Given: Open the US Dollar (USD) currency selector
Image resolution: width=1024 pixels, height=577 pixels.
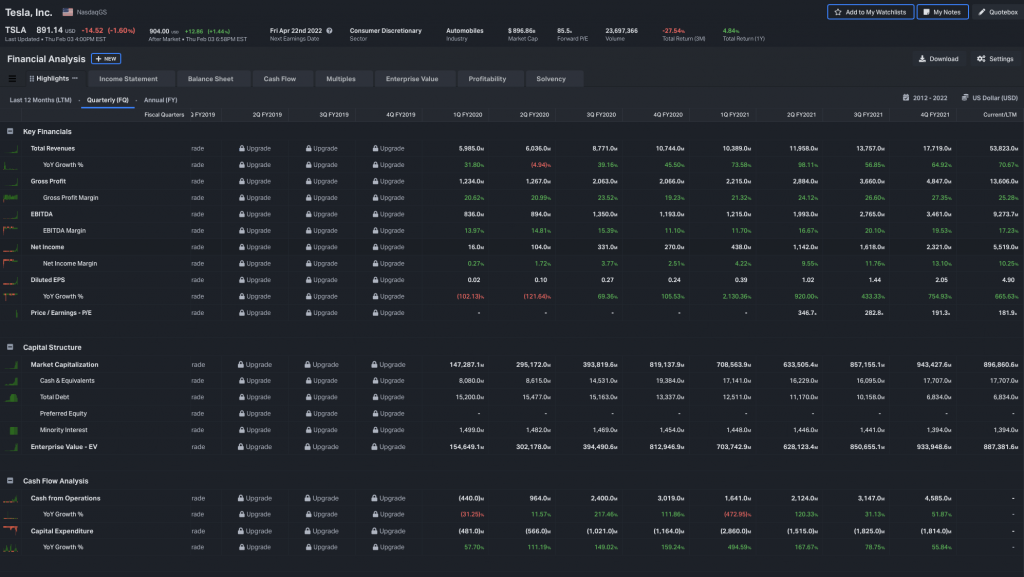Looking at the screenshot, I should (x=988, y=98).
